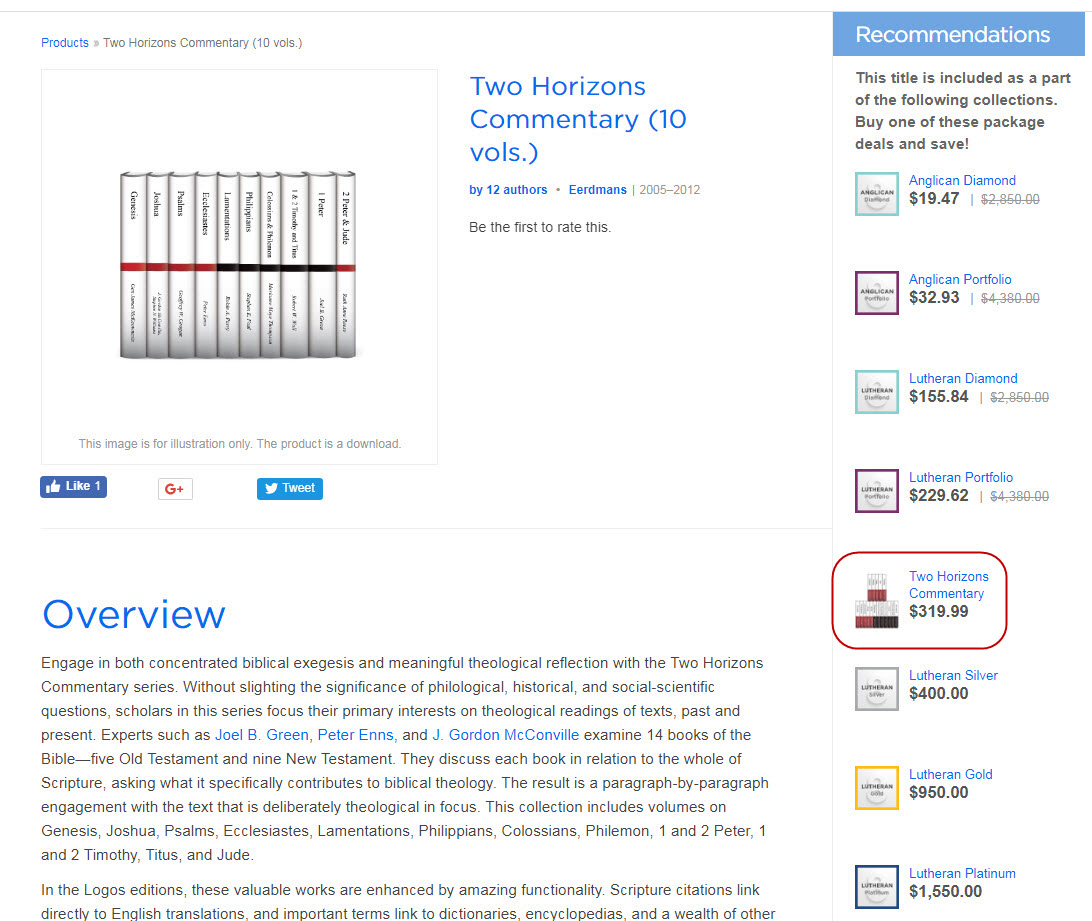Click the $400.00 Lutheran Silver price
Viewport: 1092px width, 921px height.
[x=939, y=693]
